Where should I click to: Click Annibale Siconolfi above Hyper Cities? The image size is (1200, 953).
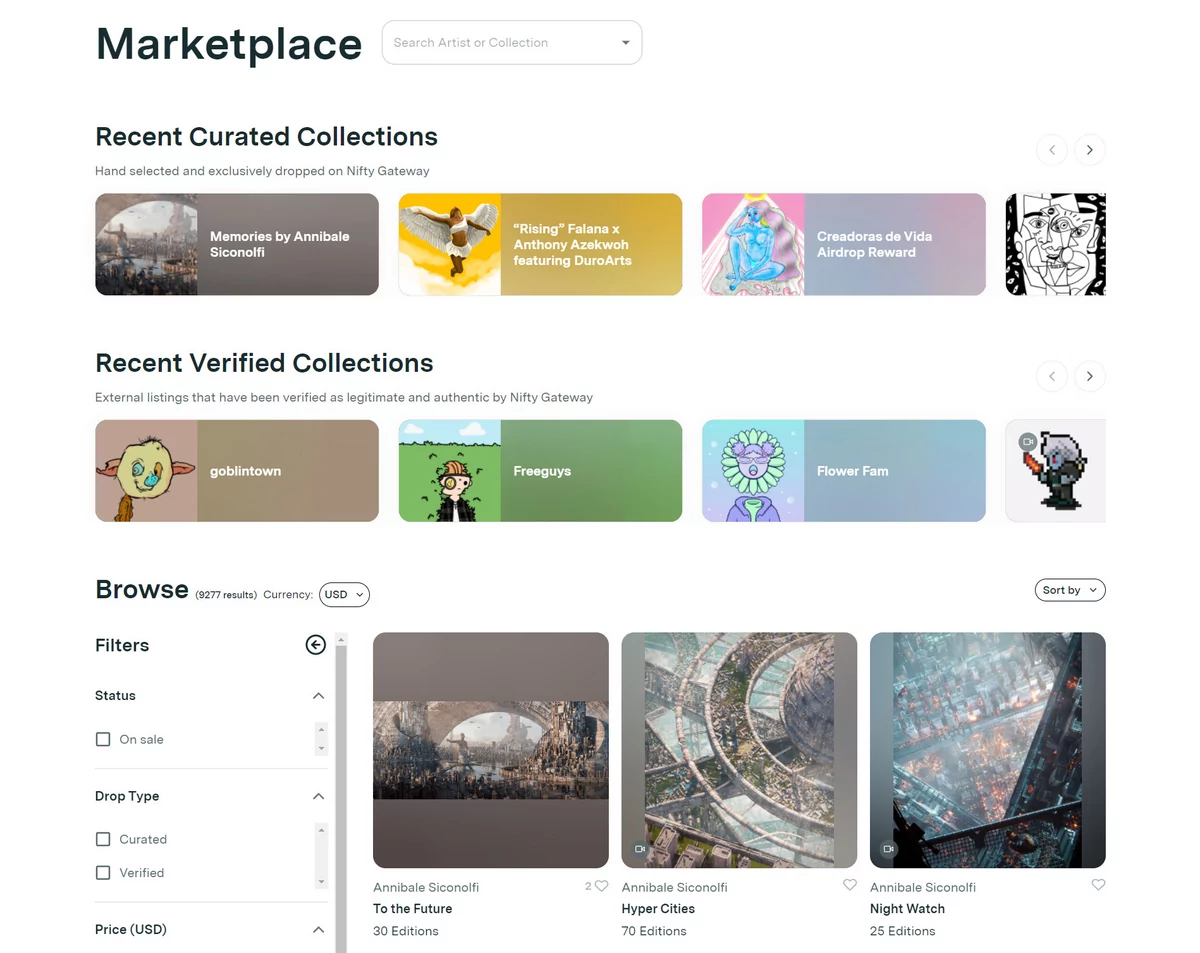pos(674,887)
